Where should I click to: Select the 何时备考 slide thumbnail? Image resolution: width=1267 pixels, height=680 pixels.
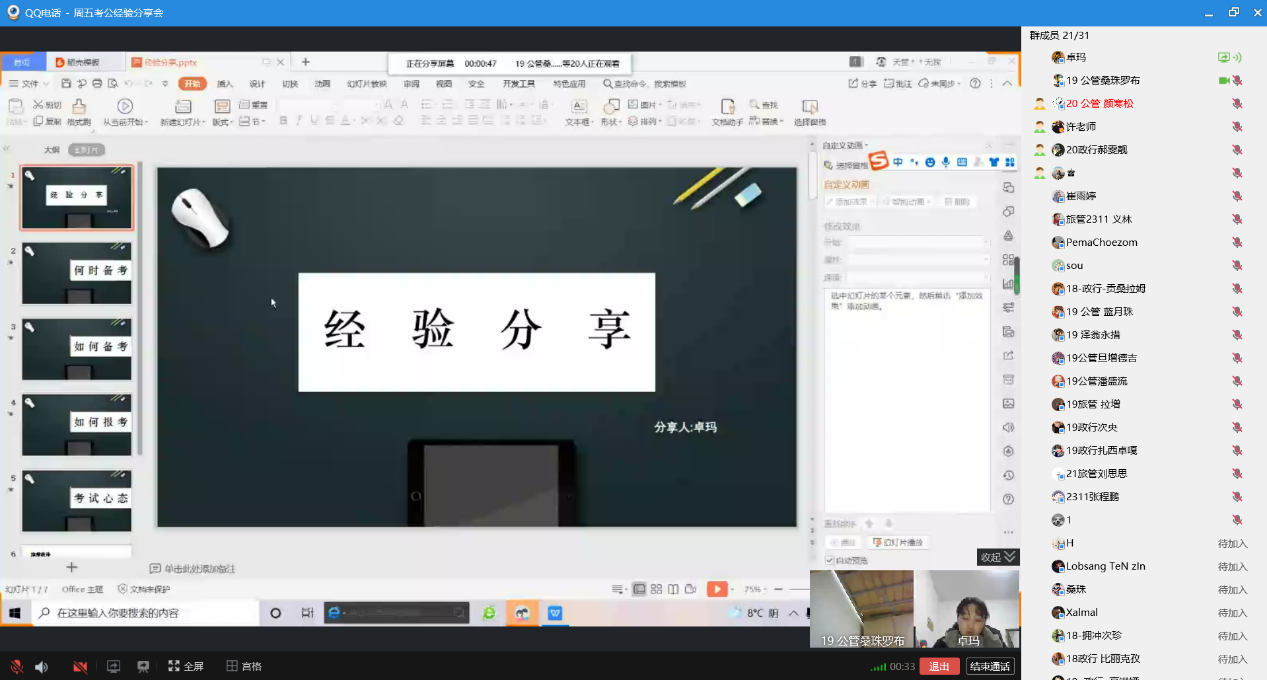77,273
